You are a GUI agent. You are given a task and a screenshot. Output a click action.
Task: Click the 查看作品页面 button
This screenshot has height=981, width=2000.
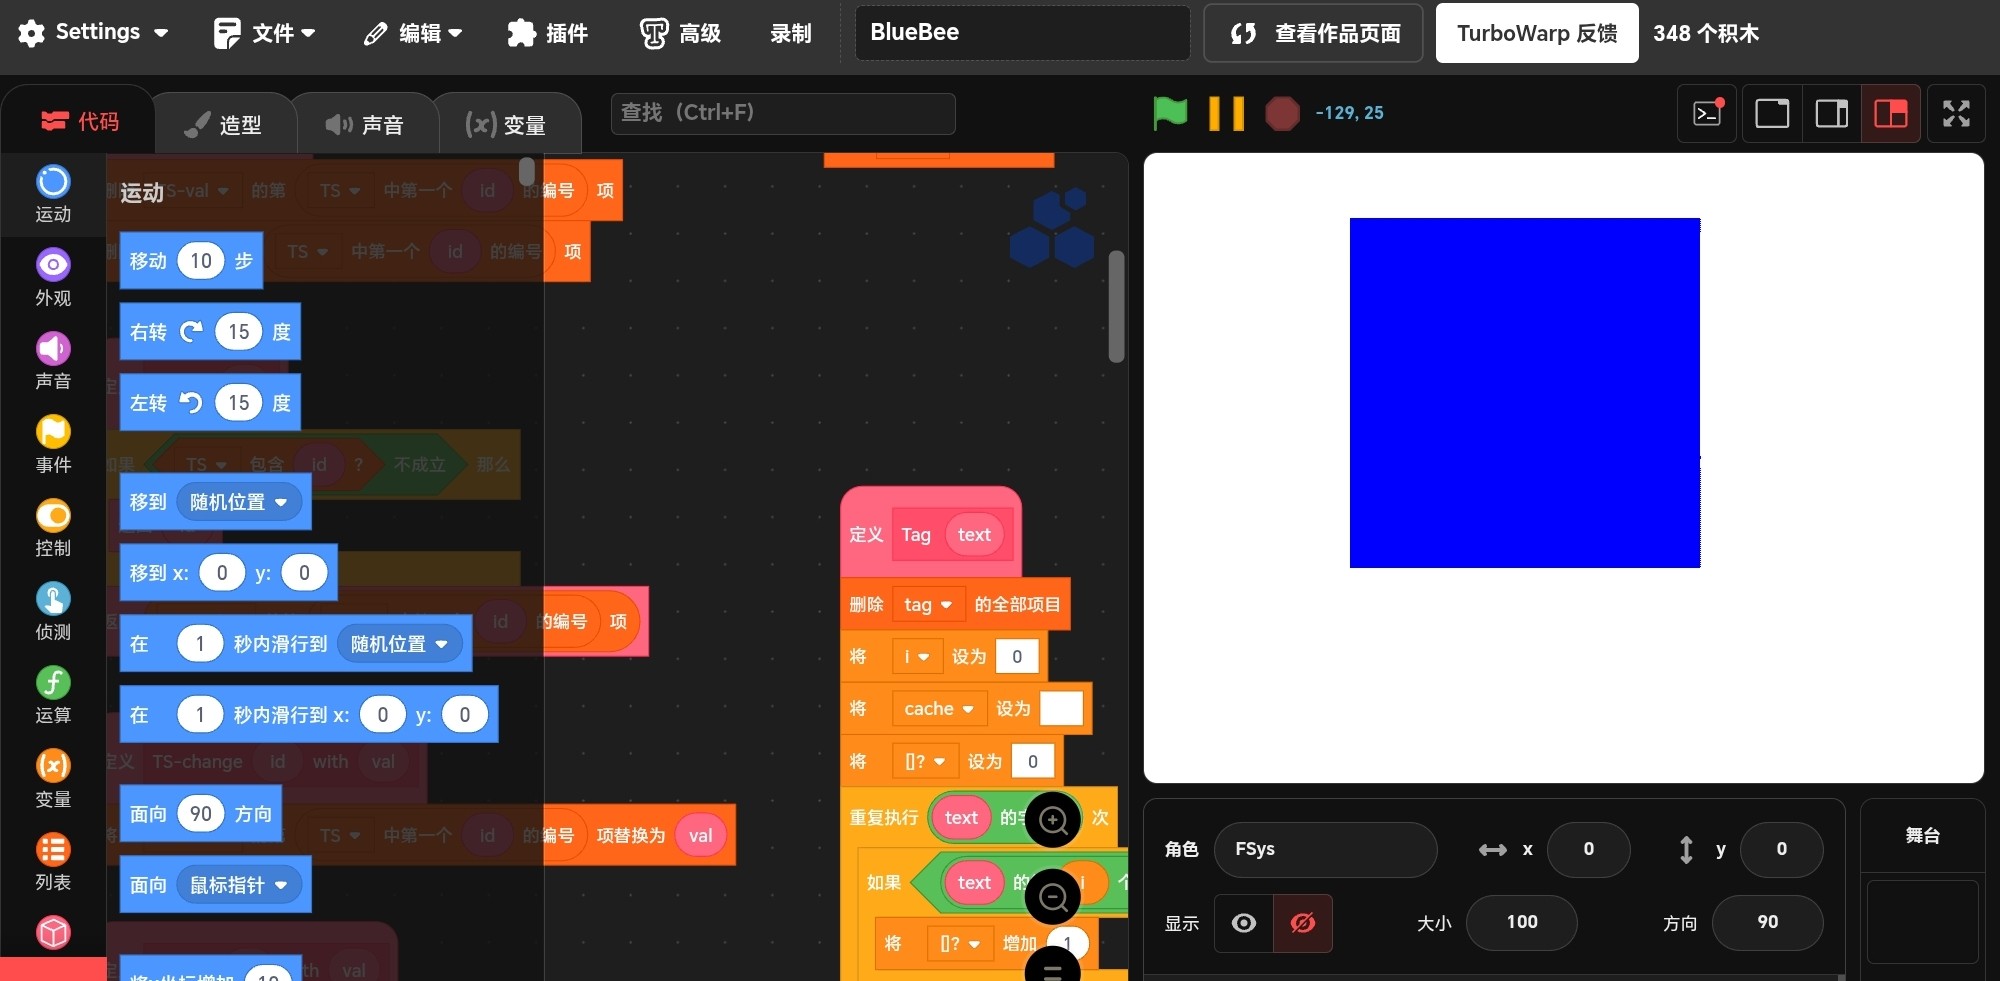click(1313, 33)
